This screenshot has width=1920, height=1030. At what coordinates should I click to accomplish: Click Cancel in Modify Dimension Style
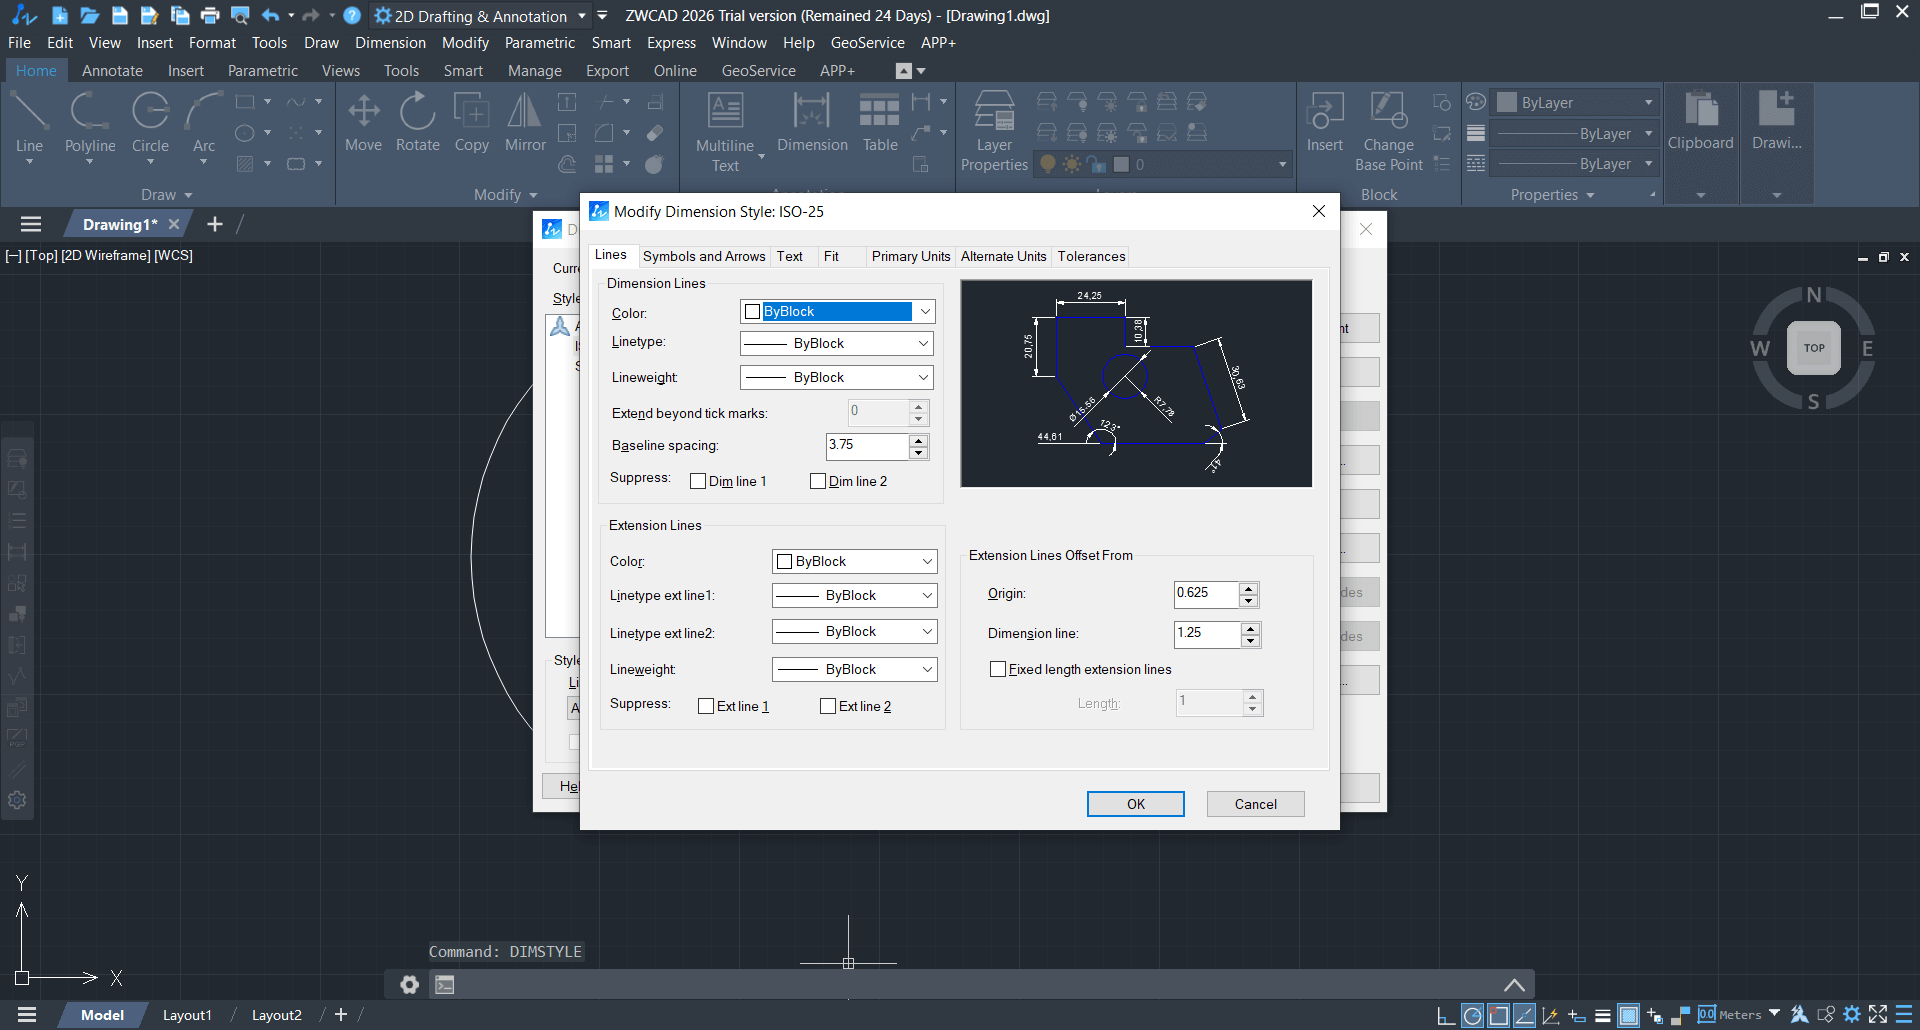click(x=1255, y=804)
